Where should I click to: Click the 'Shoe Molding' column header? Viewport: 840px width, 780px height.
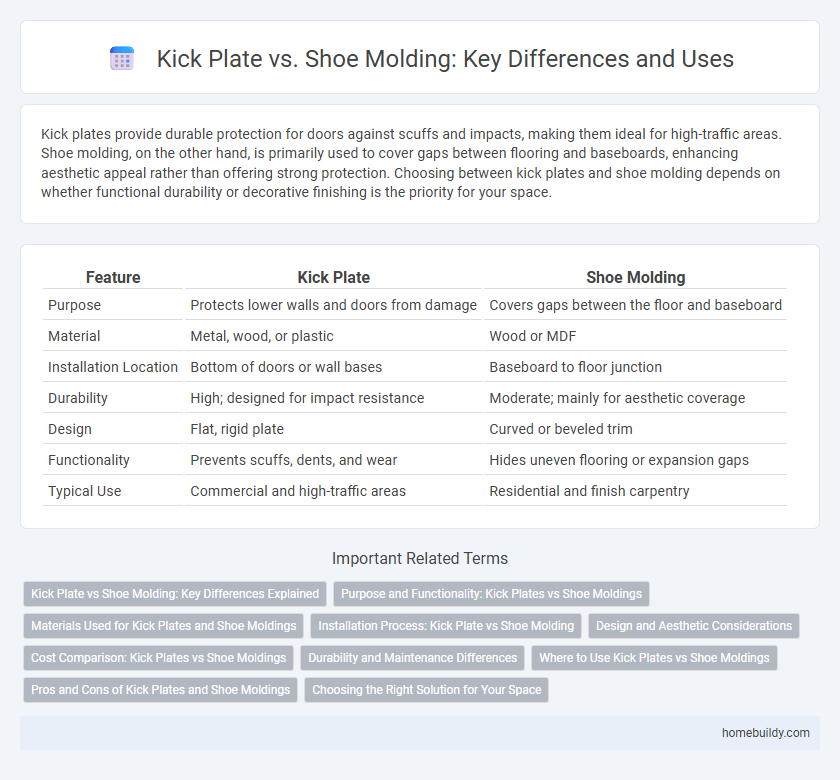(x=635, y=277)
